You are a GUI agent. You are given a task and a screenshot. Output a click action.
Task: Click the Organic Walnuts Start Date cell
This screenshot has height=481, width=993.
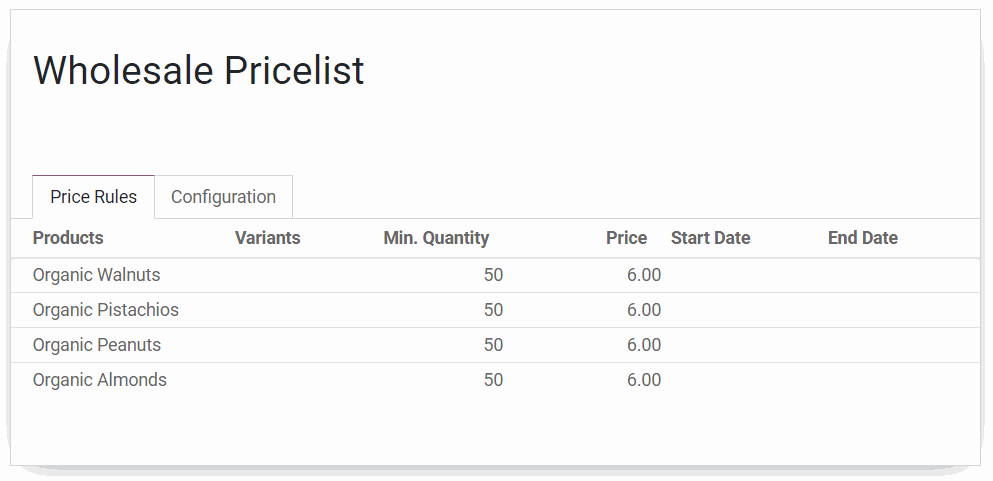(745, 275)
